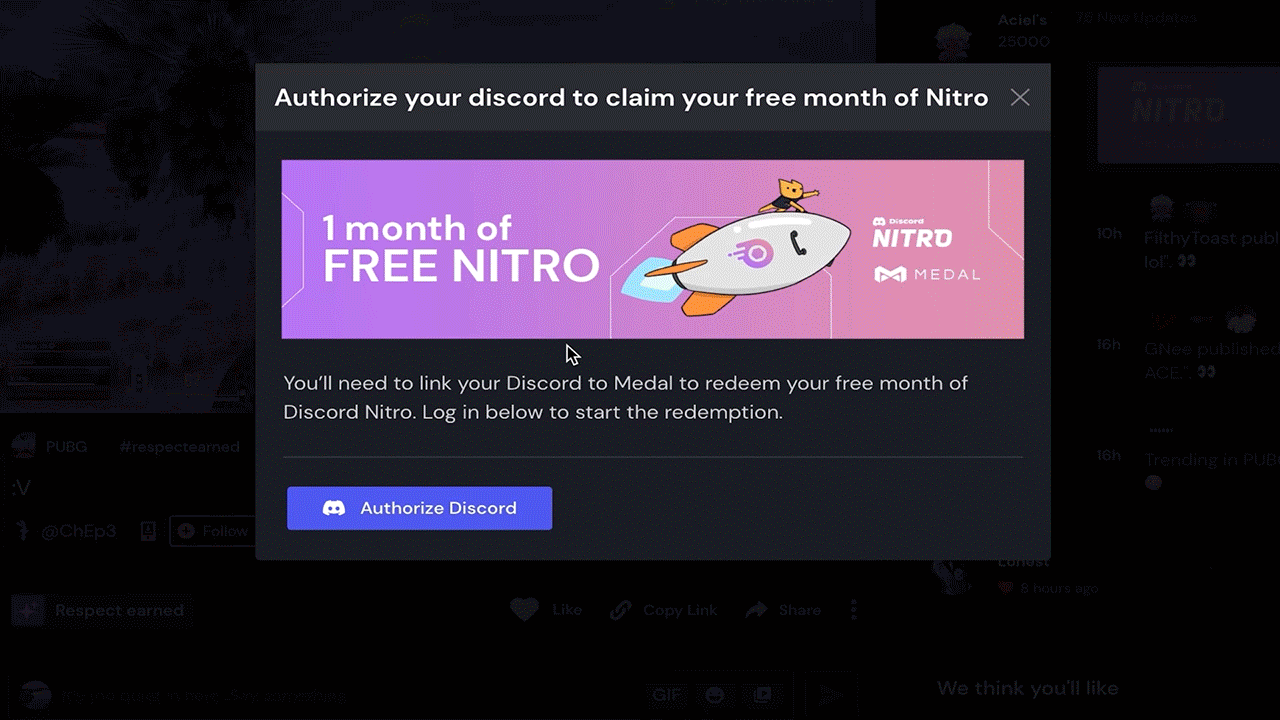Image resolution: width=1280 pixels, height=720 pixels.
Task: Open emoji picker in comment box
Action: tap(715, 694)
